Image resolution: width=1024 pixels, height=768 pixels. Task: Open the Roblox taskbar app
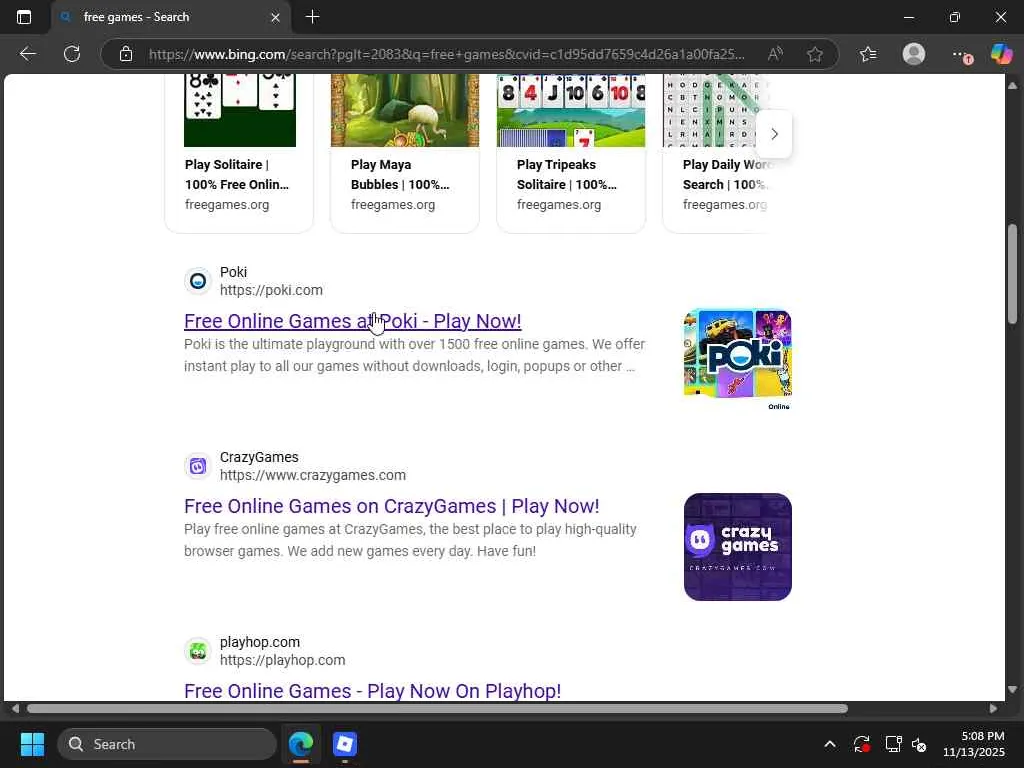345,744
